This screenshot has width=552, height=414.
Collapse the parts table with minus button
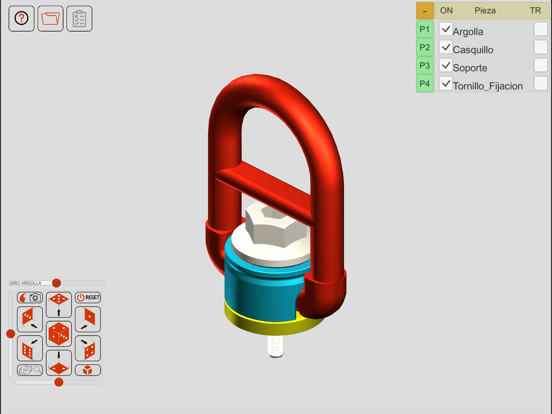tap(425, 11)
